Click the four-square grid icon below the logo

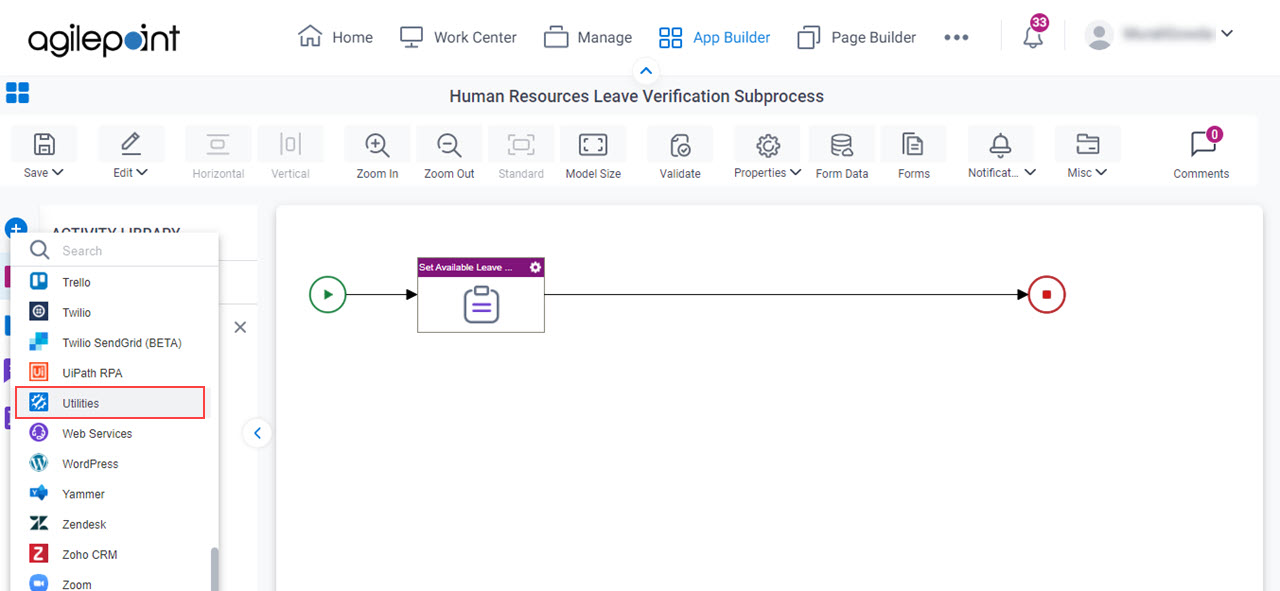coord(17,93)
